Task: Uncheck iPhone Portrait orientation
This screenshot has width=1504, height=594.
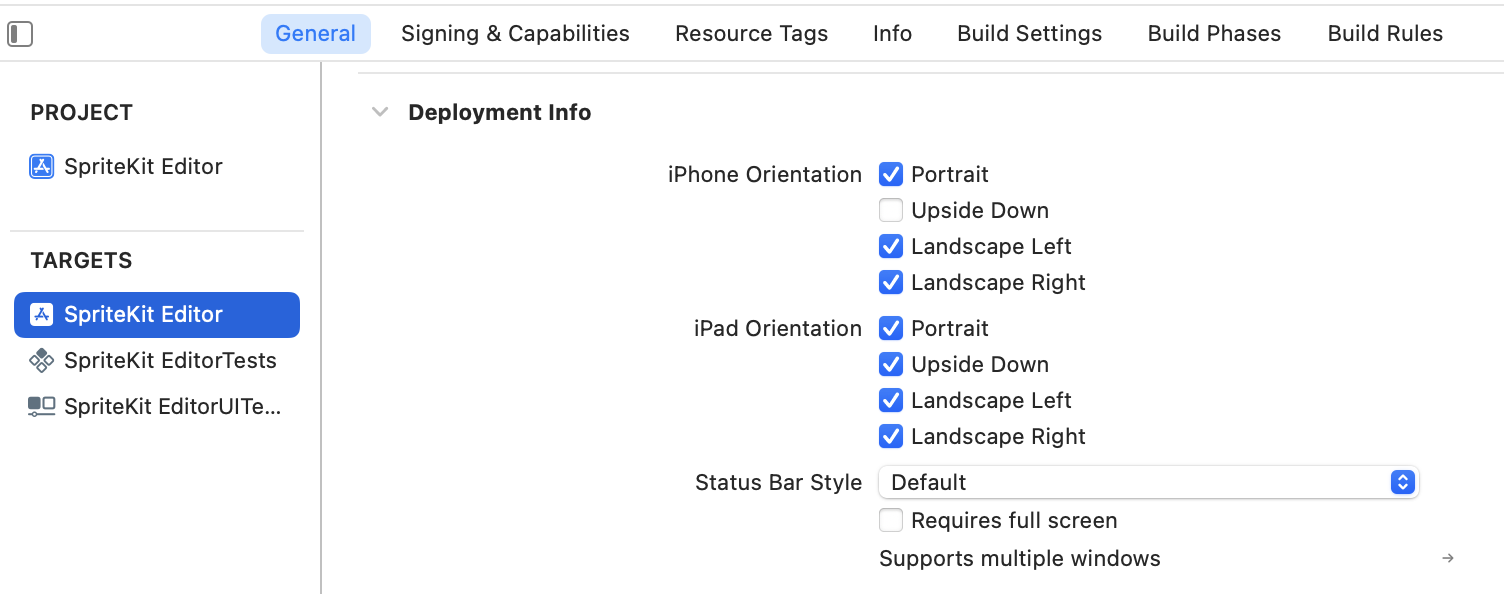Action: click(891, 174)
